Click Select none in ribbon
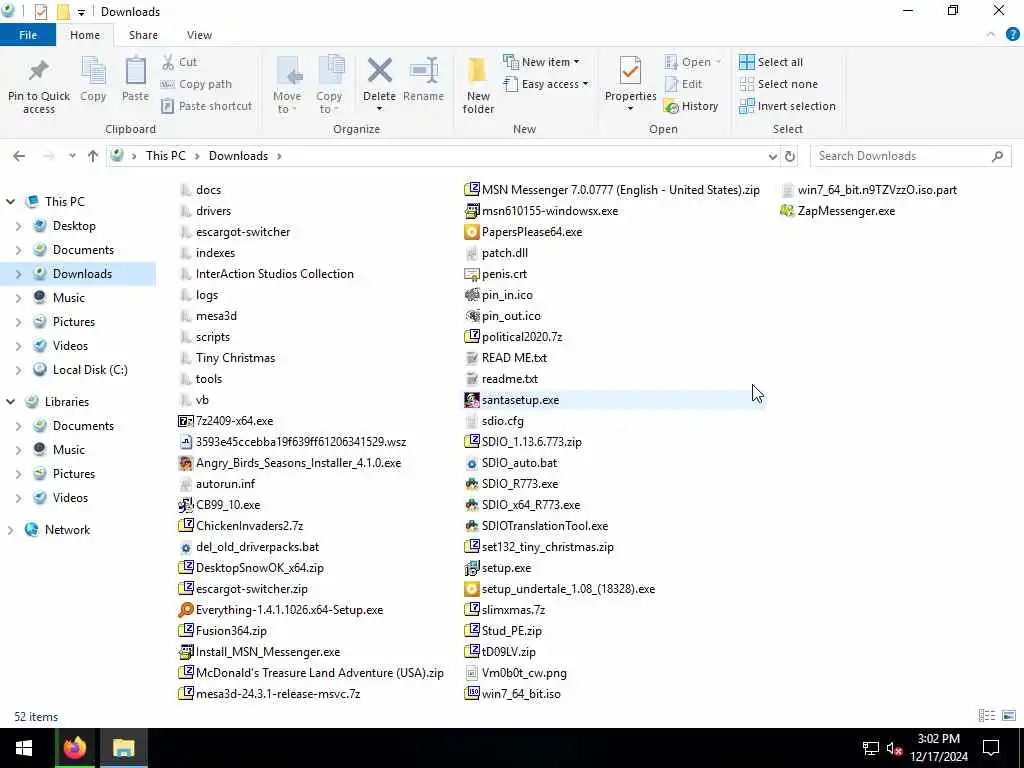Viewport: 1024px width, 768px height. (778, 84)
